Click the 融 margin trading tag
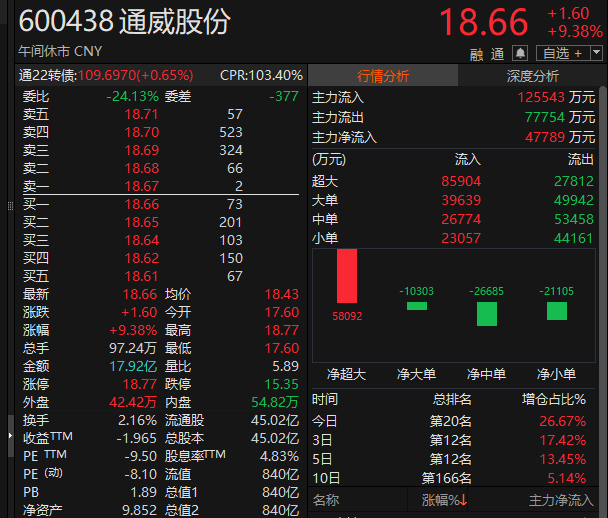Viewport: 608px width, 518px height. pyautogui.click(x=477, y=54)
